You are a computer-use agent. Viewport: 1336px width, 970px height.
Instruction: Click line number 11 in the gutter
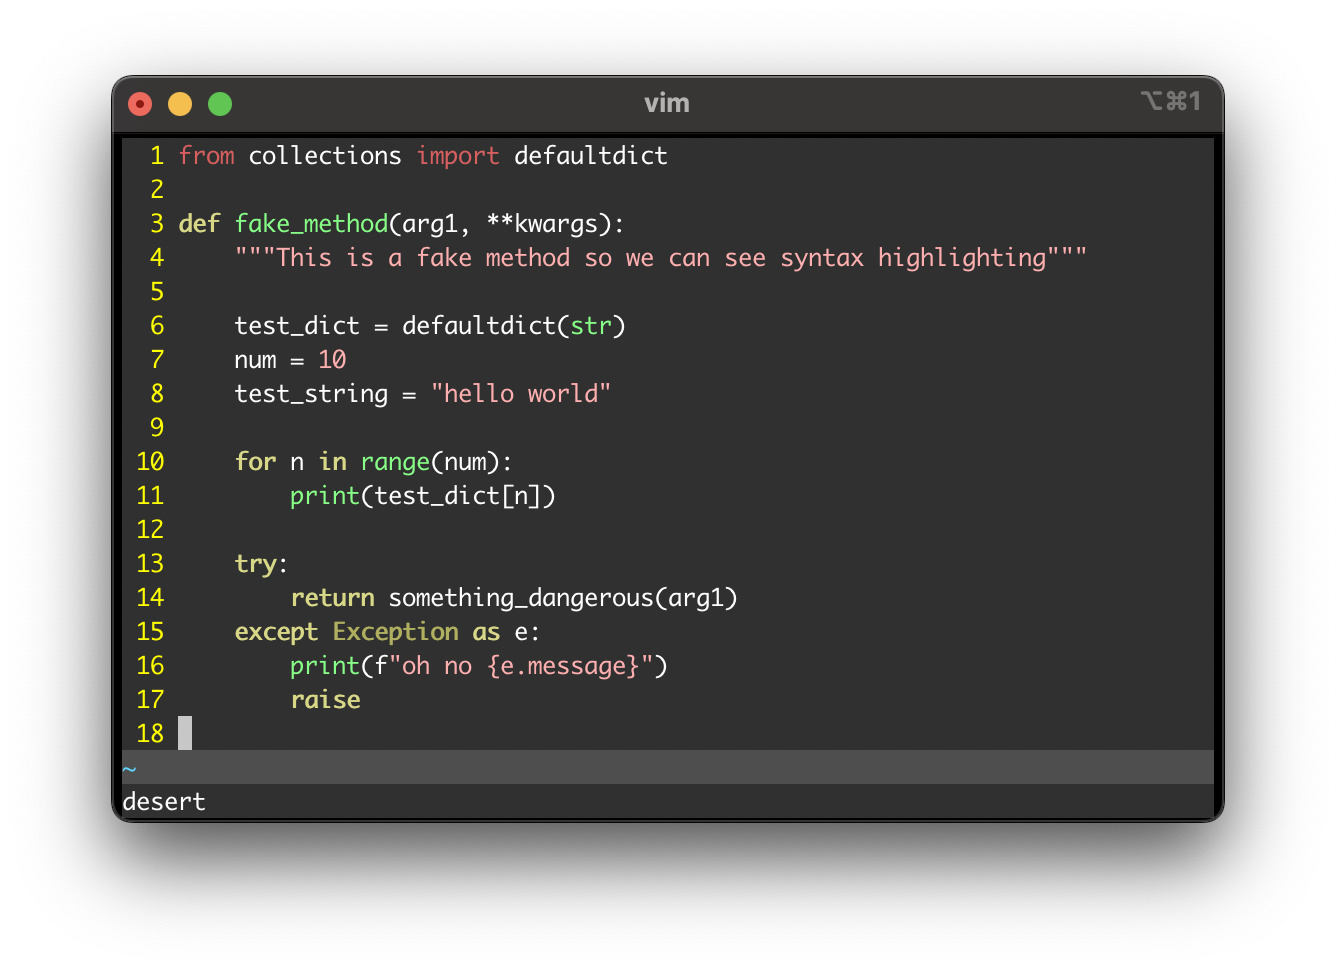(x=150, y=495)
